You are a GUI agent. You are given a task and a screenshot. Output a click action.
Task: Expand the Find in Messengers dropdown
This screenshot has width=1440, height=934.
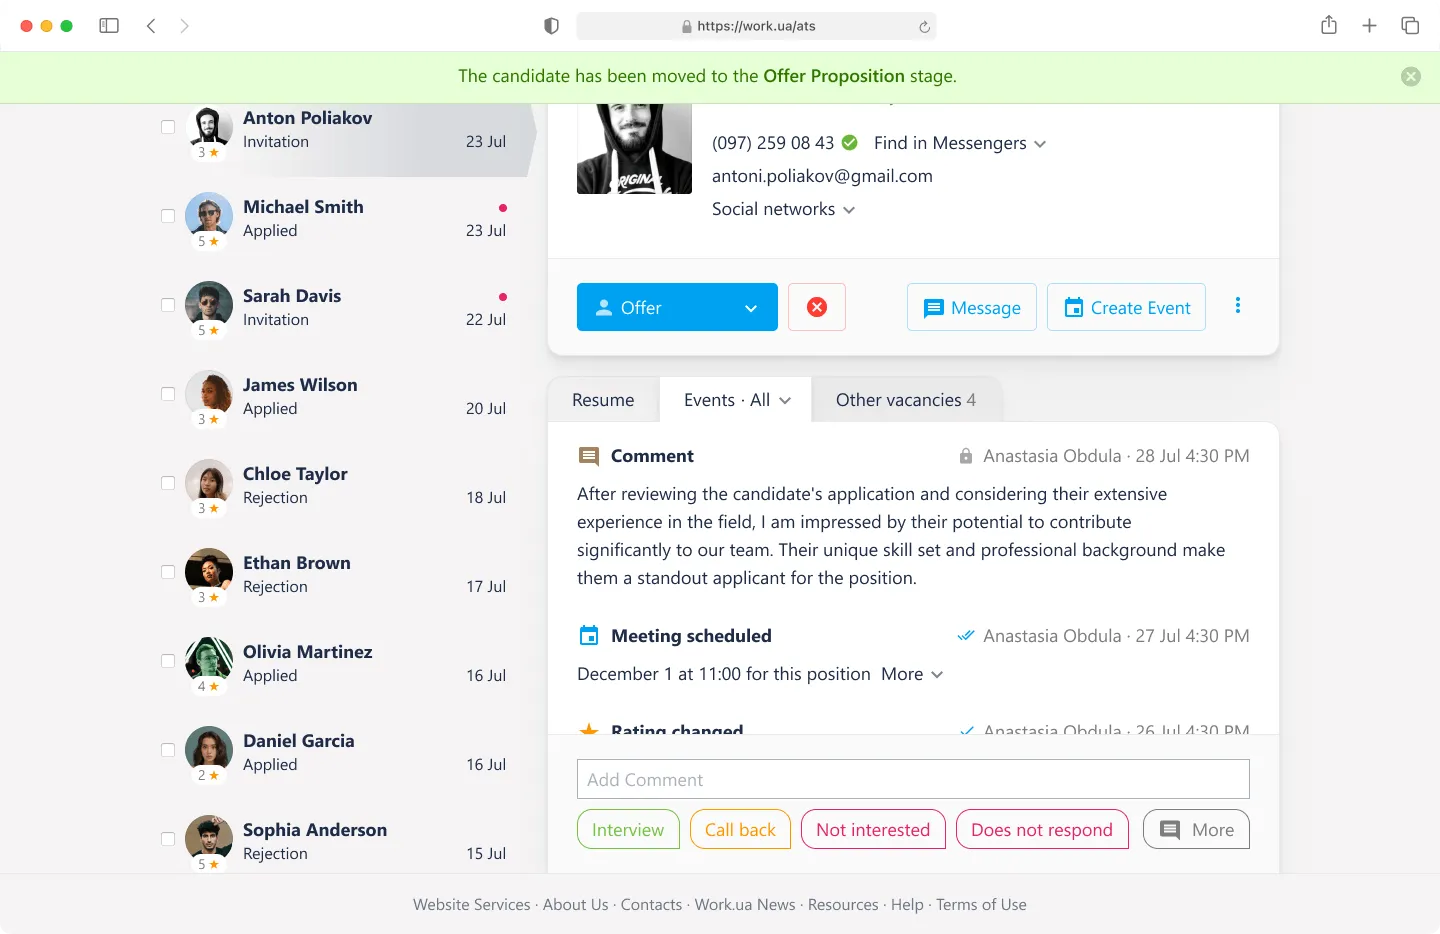pyautogui.click(x=959, y=143)
